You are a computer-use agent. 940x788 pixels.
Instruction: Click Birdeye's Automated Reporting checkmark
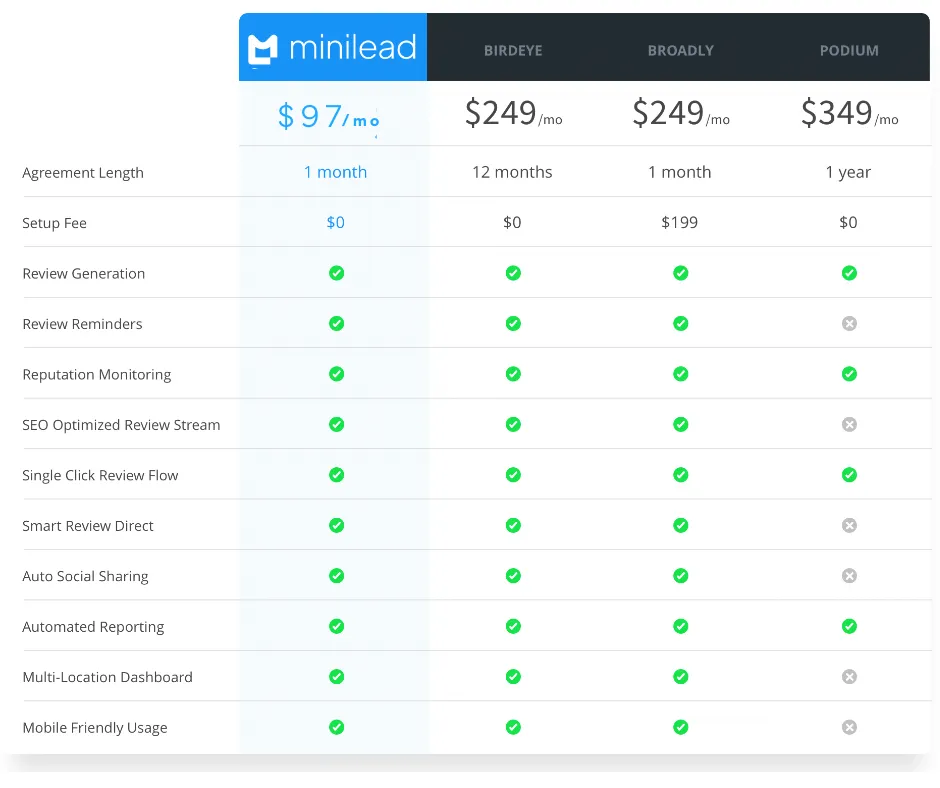513,625
